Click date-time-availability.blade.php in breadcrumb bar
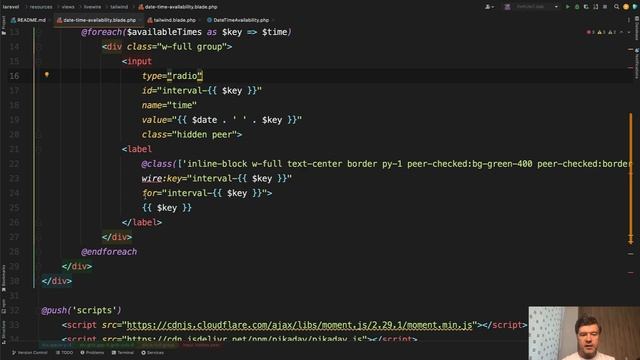 [178, 7]
